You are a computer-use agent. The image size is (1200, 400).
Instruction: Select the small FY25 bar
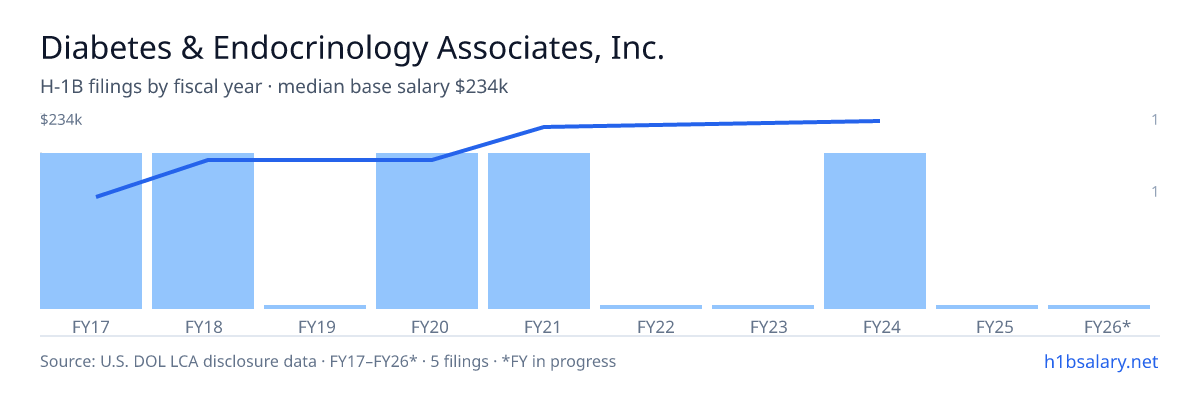pyautogui.click(x=987, y=307)
